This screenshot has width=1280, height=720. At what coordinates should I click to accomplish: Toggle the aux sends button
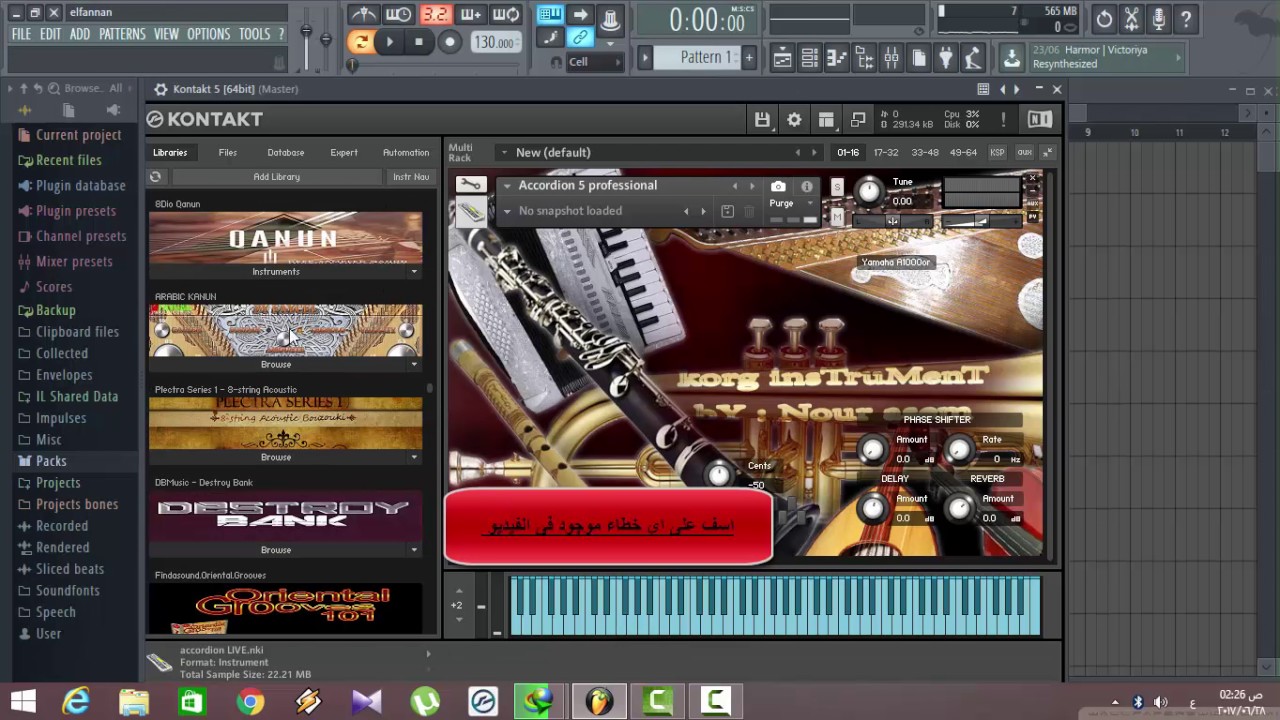pyautogui.click(x=1024, y=153)
